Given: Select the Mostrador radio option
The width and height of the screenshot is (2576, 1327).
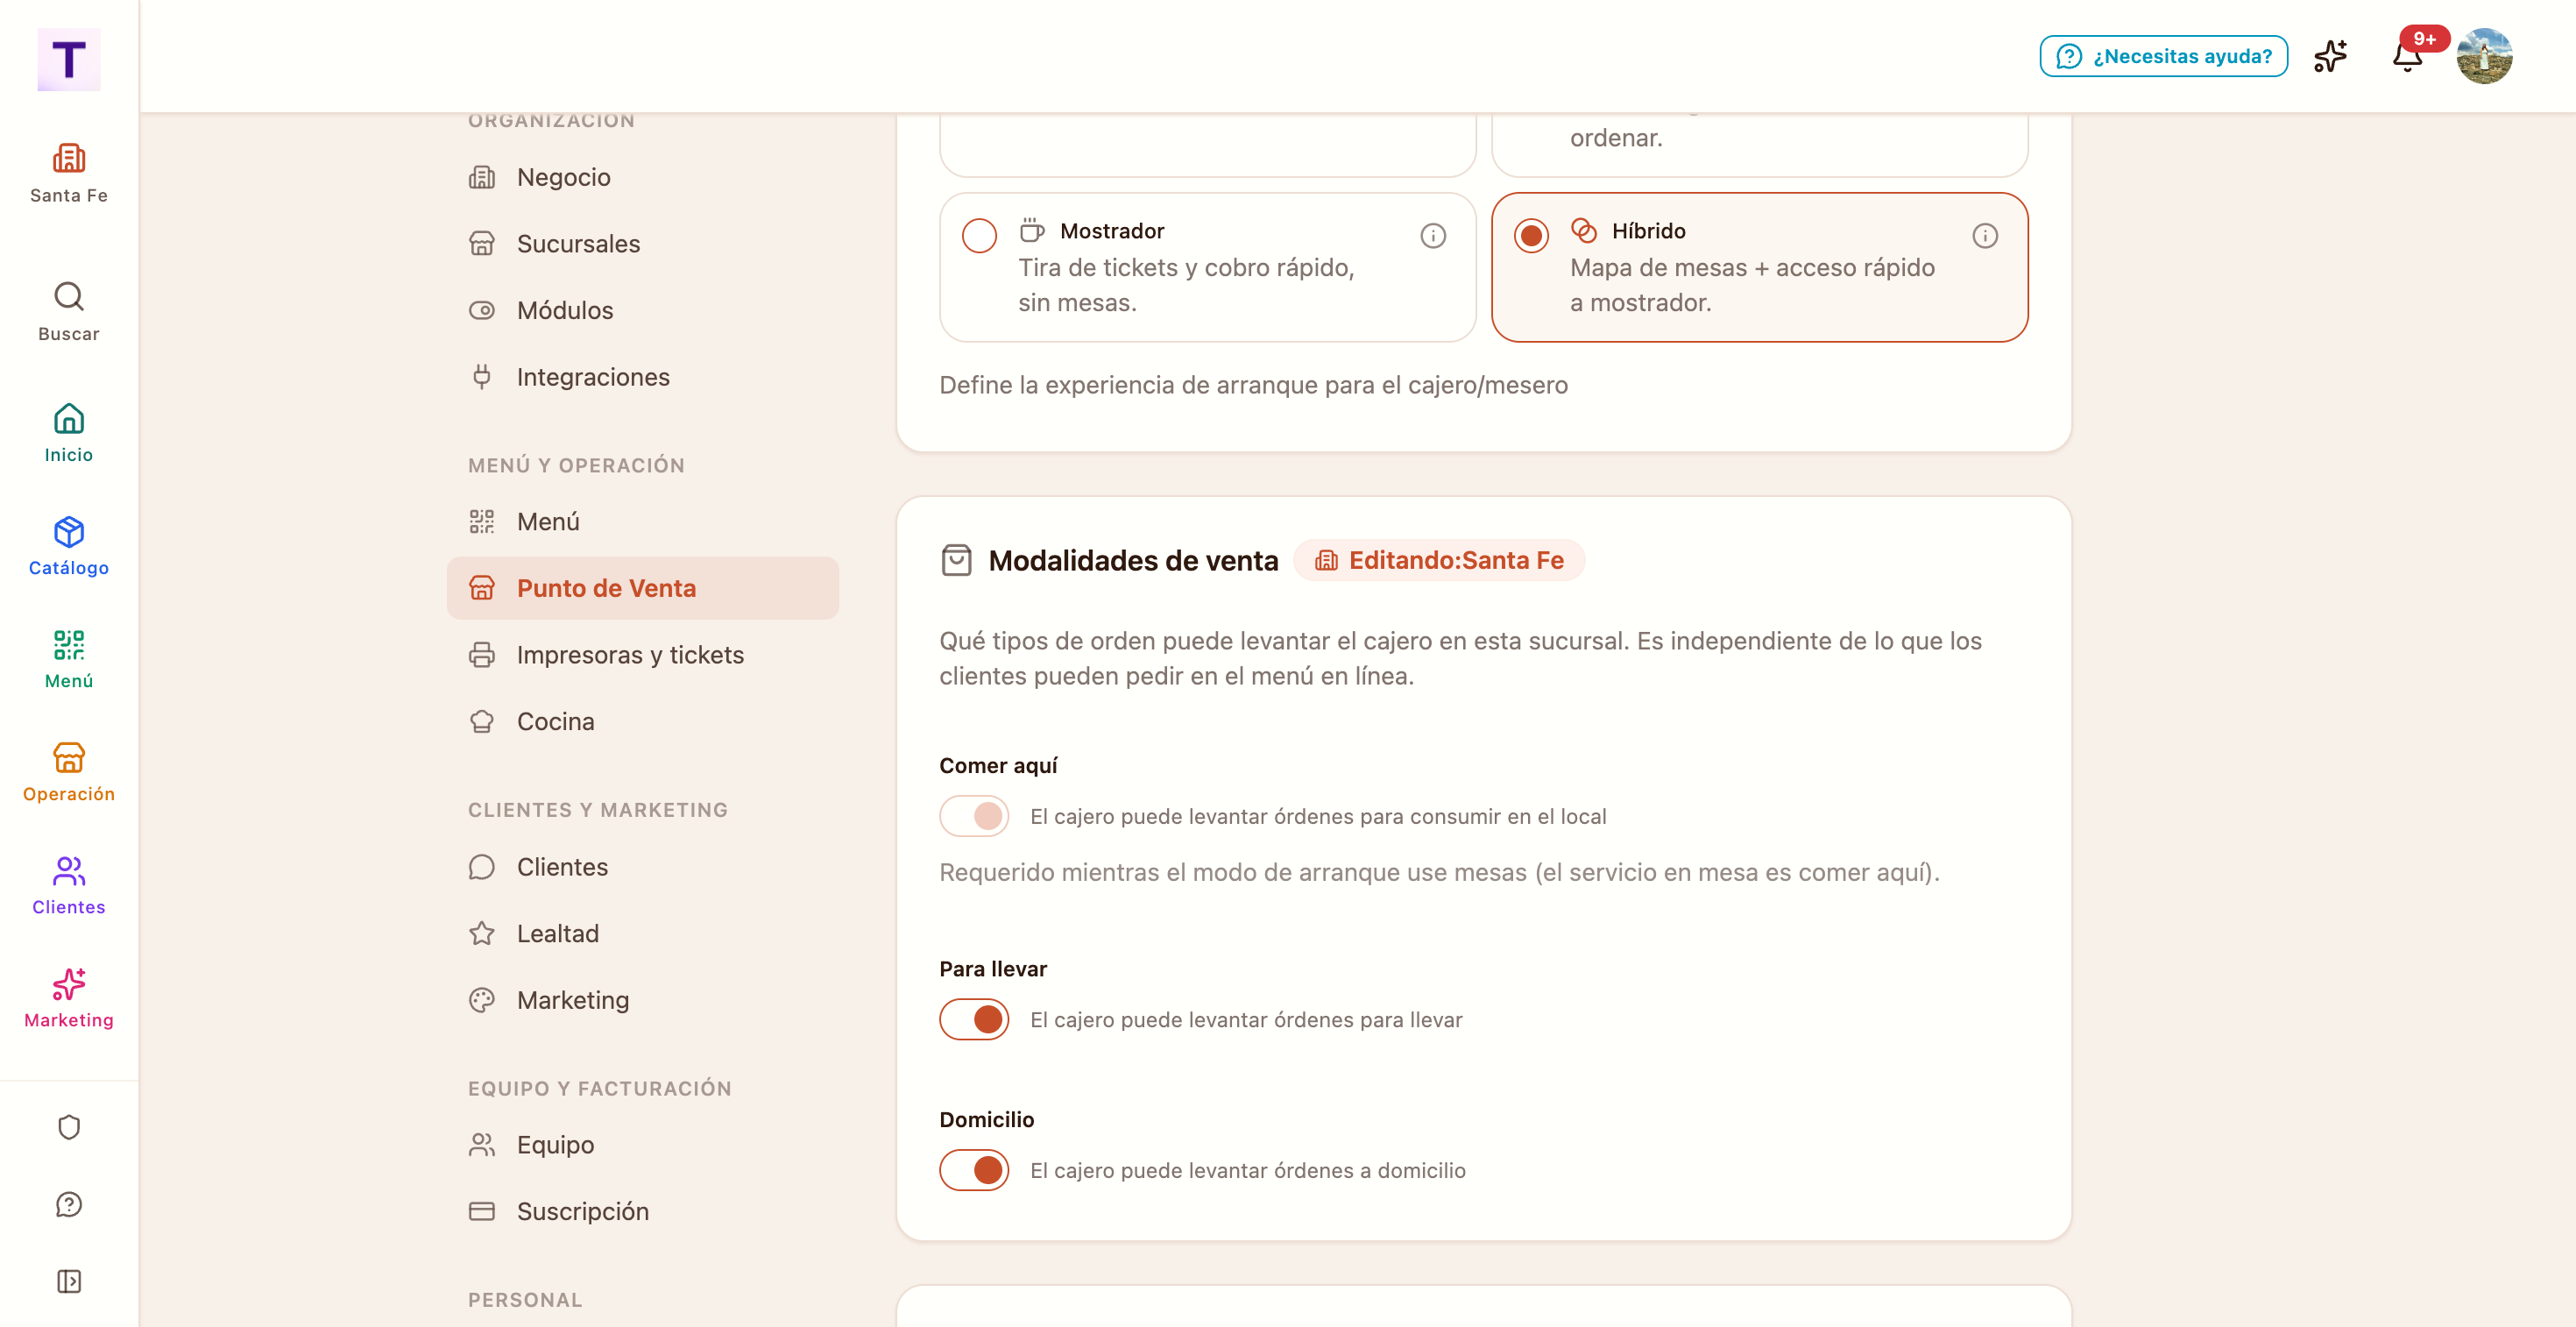Looking at the screenshot, I should tap(979, 235).
